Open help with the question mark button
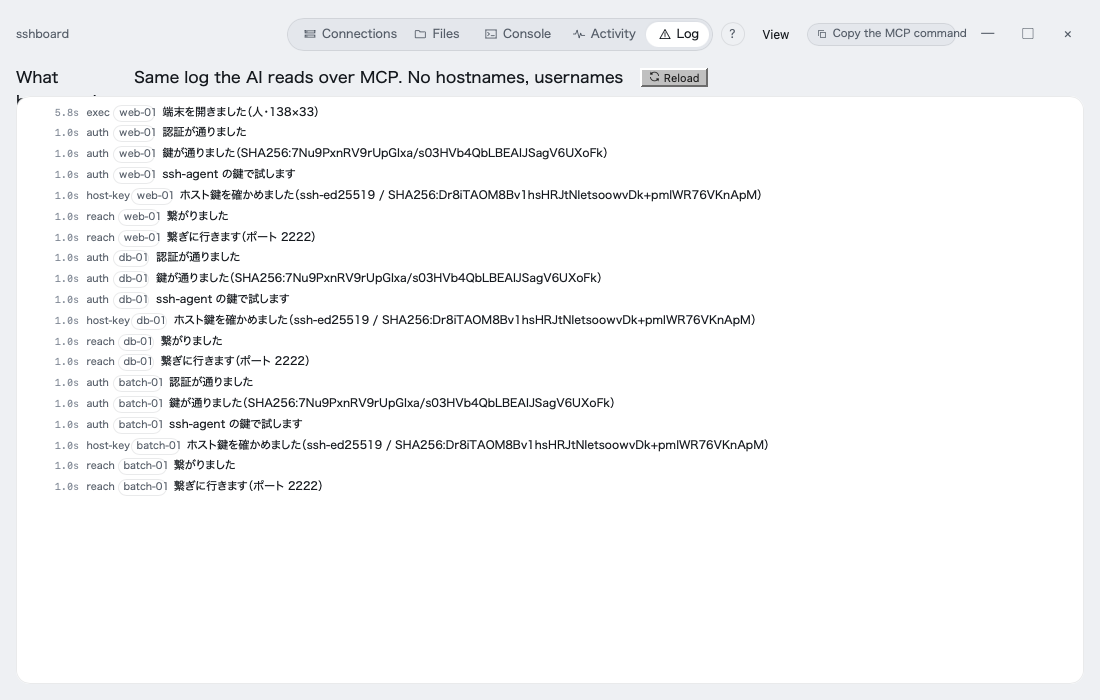The width and height of the screenshot is (1100, 700). coord(732,34)
